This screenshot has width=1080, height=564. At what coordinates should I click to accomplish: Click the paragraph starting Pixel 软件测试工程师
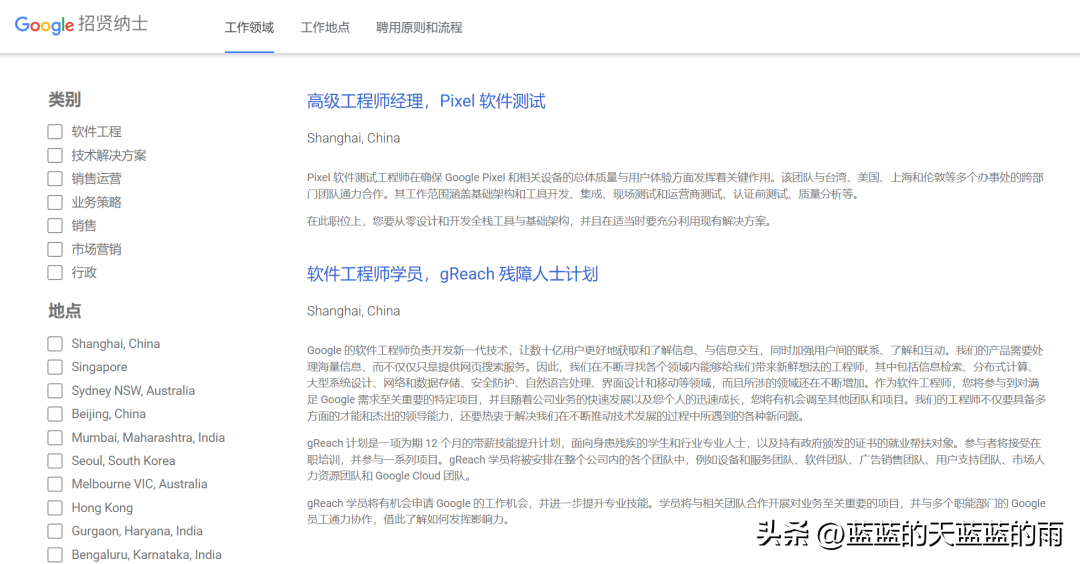tap(675, 186)
